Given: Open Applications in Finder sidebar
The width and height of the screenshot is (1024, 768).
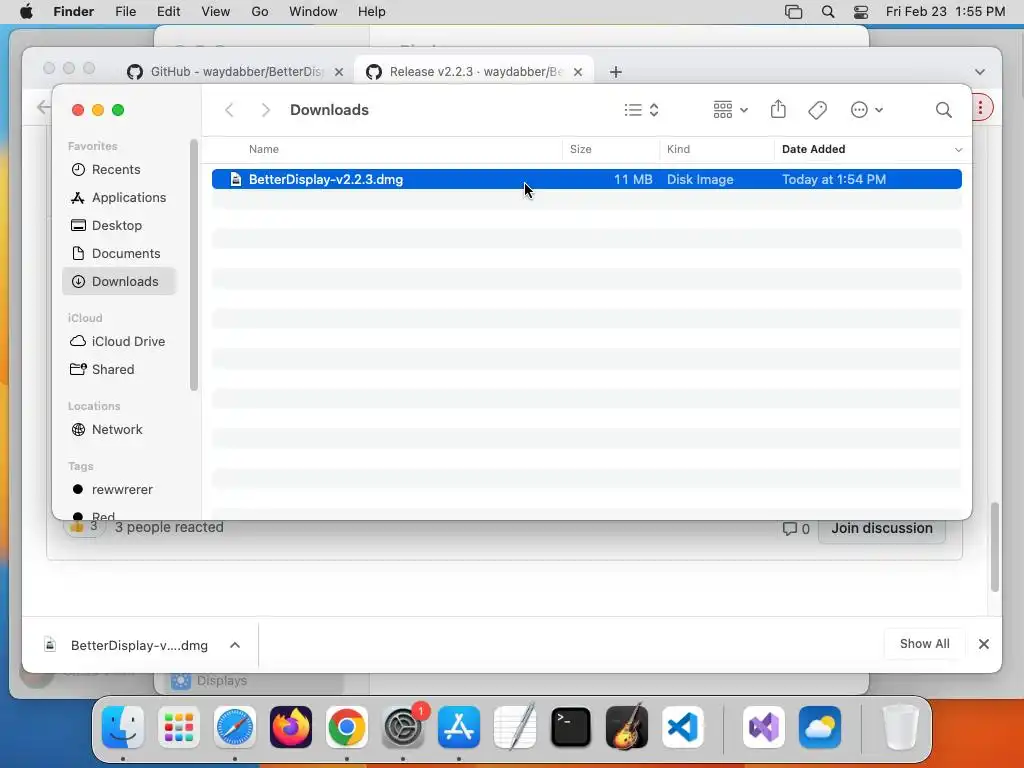Looking at the screenshot, I should point(118,197).
